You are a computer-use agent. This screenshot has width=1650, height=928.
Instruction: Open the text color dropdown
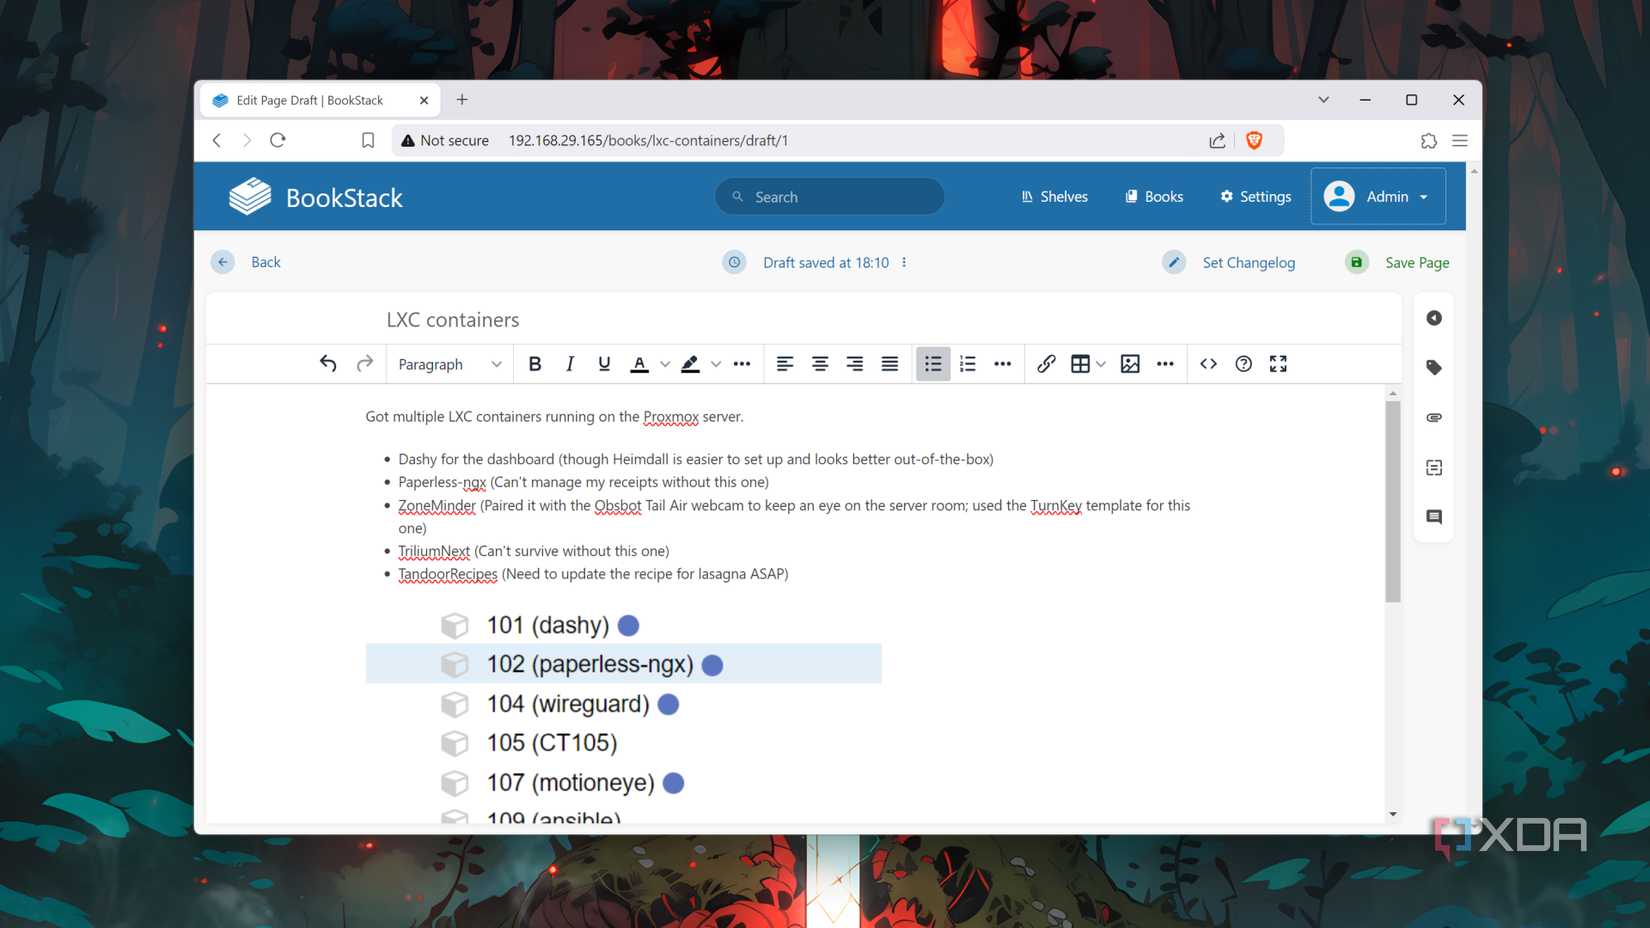[x=664, y=363]
